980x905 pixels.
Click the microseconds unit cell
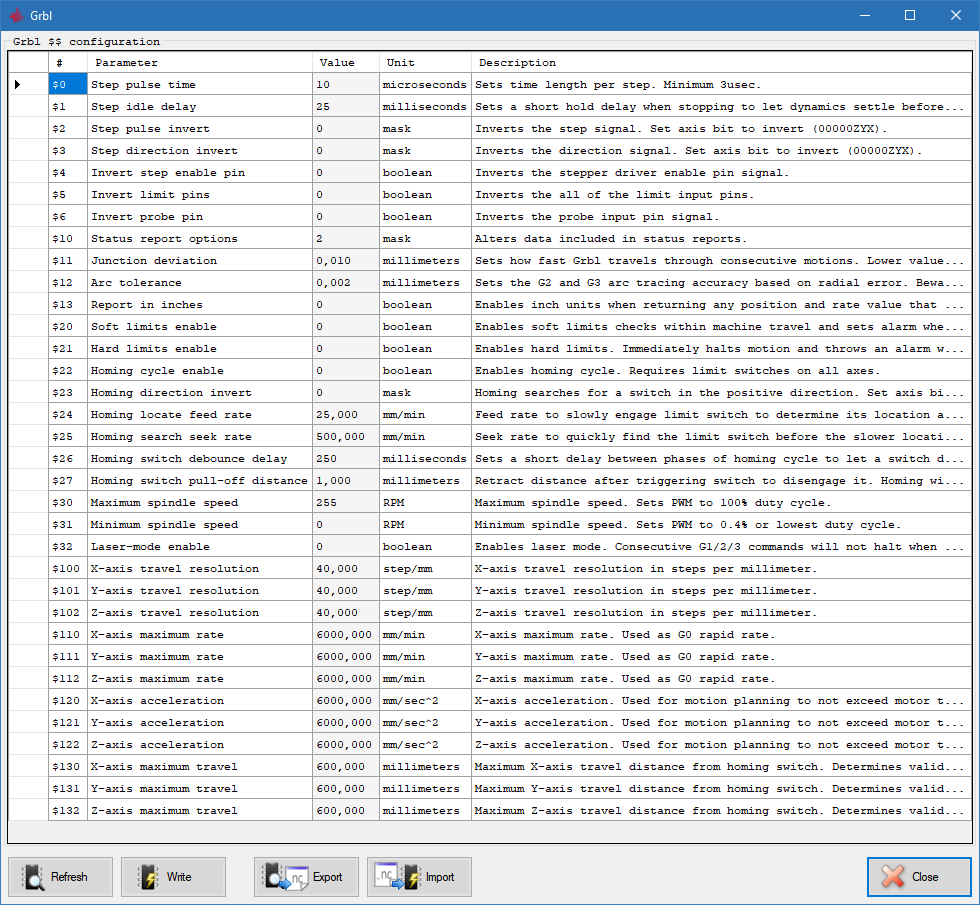click(425, 84)
